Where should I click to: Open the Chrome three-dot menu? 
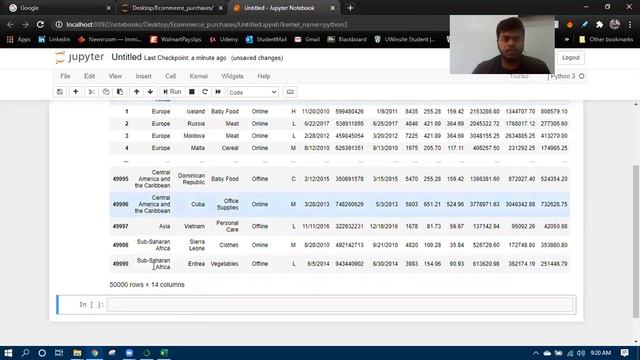(630, 24)
